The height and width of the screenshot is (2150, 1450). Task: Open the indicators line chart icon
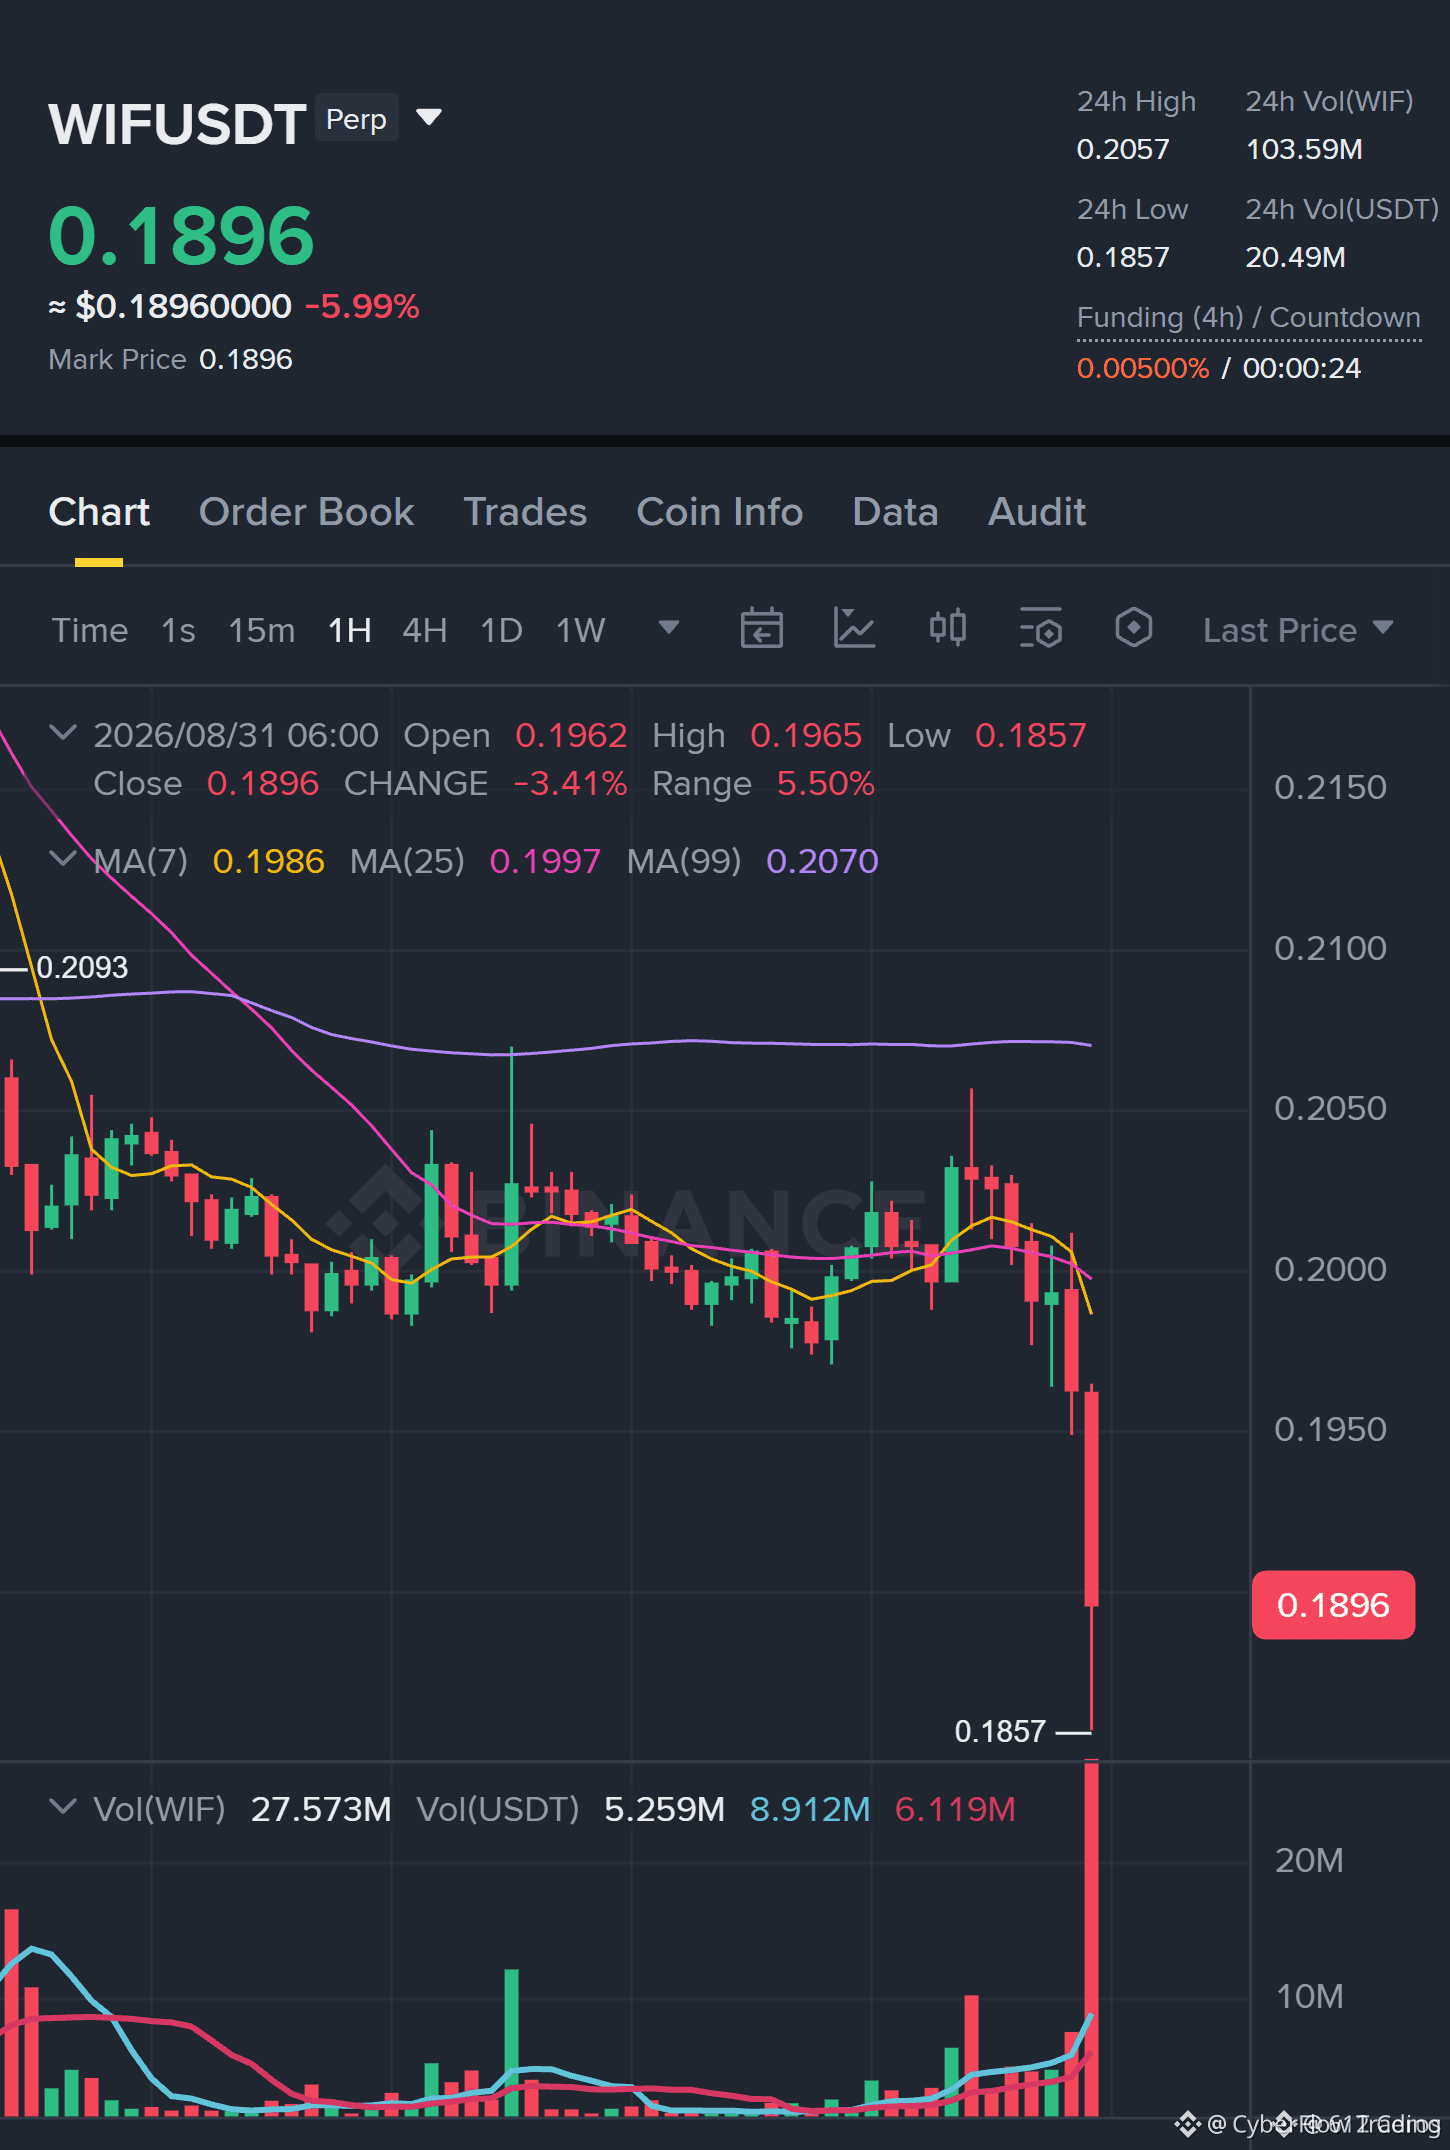tap(854, 628)
